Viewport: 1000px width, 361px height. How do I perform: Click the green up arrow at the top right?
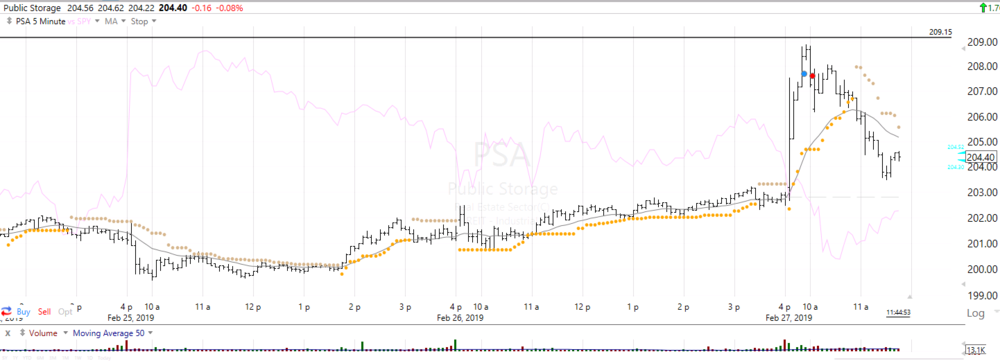point(983,8)
